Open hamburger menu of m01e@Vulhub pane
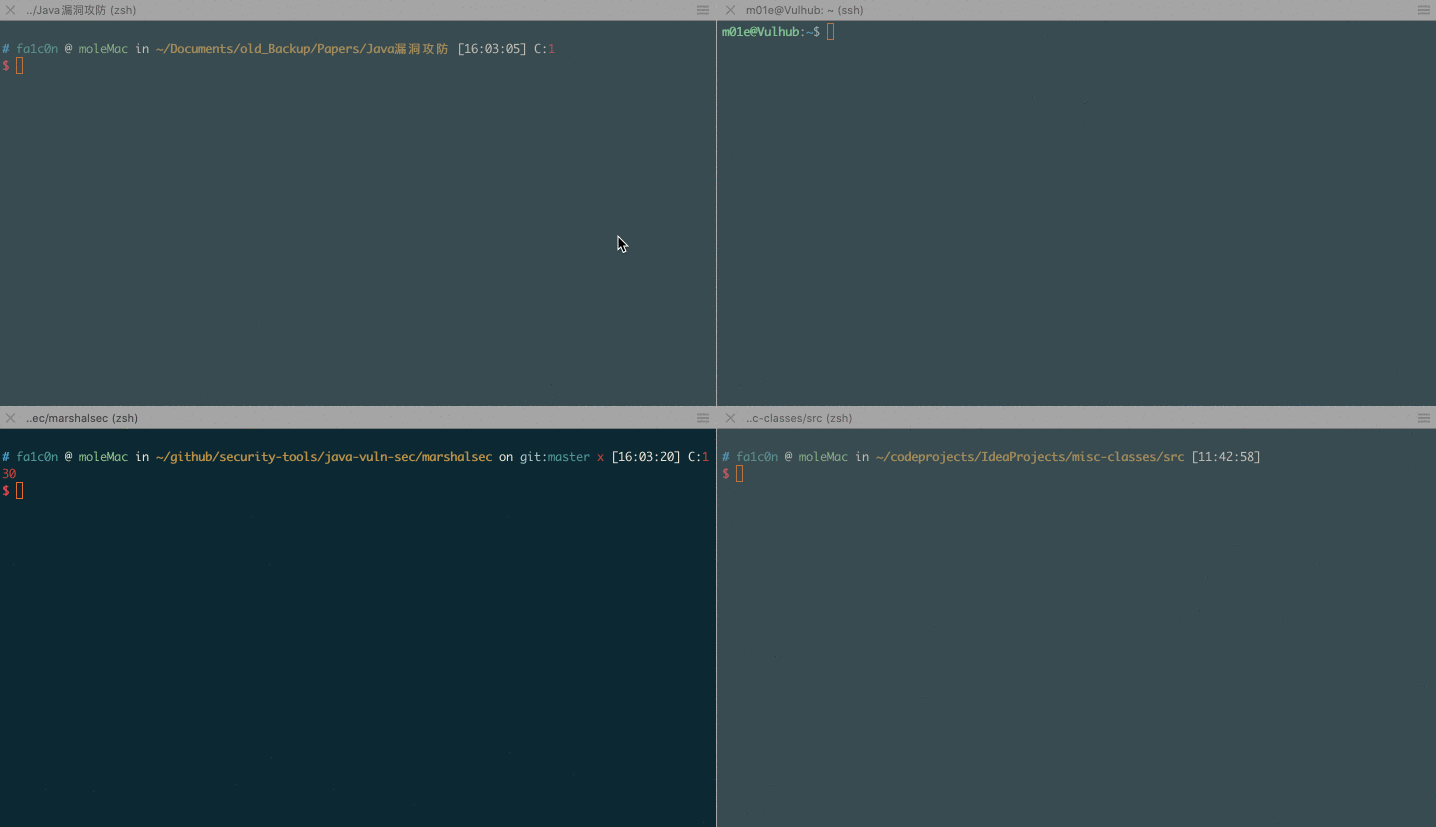The height and width of the screenshot is (827, 1436). pyautogui.click(x=1423, y=10)
